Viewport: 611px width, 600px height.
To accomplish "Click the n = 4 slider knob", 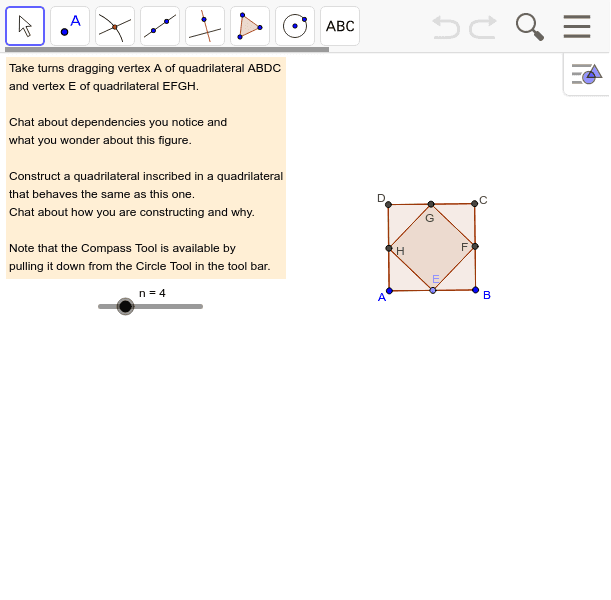I will click(x=125, y=307).
